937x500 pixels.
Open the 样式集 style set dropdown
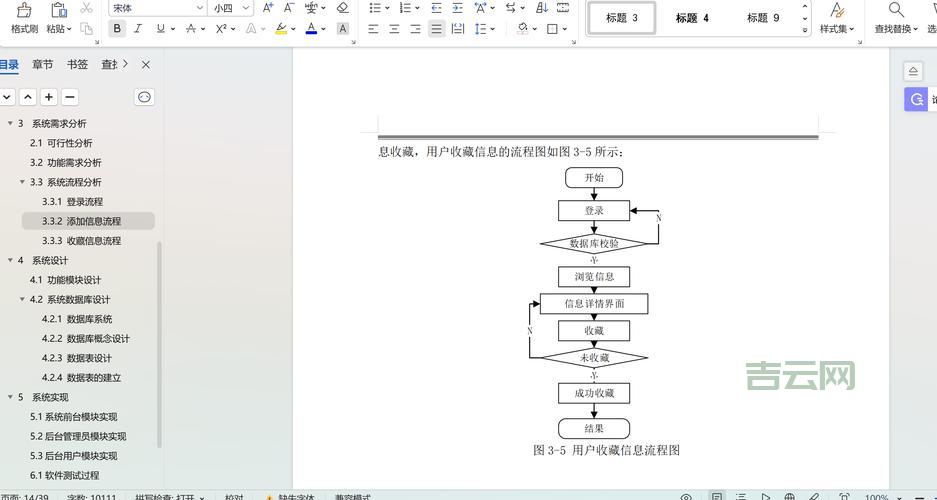click(x=837, y=29)
